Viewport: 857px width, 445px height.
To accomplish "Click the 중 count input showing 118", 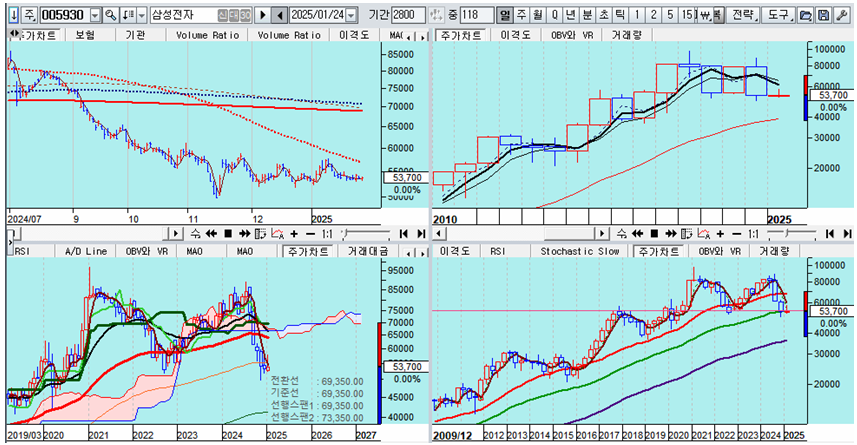I will (x=477, y=15).
